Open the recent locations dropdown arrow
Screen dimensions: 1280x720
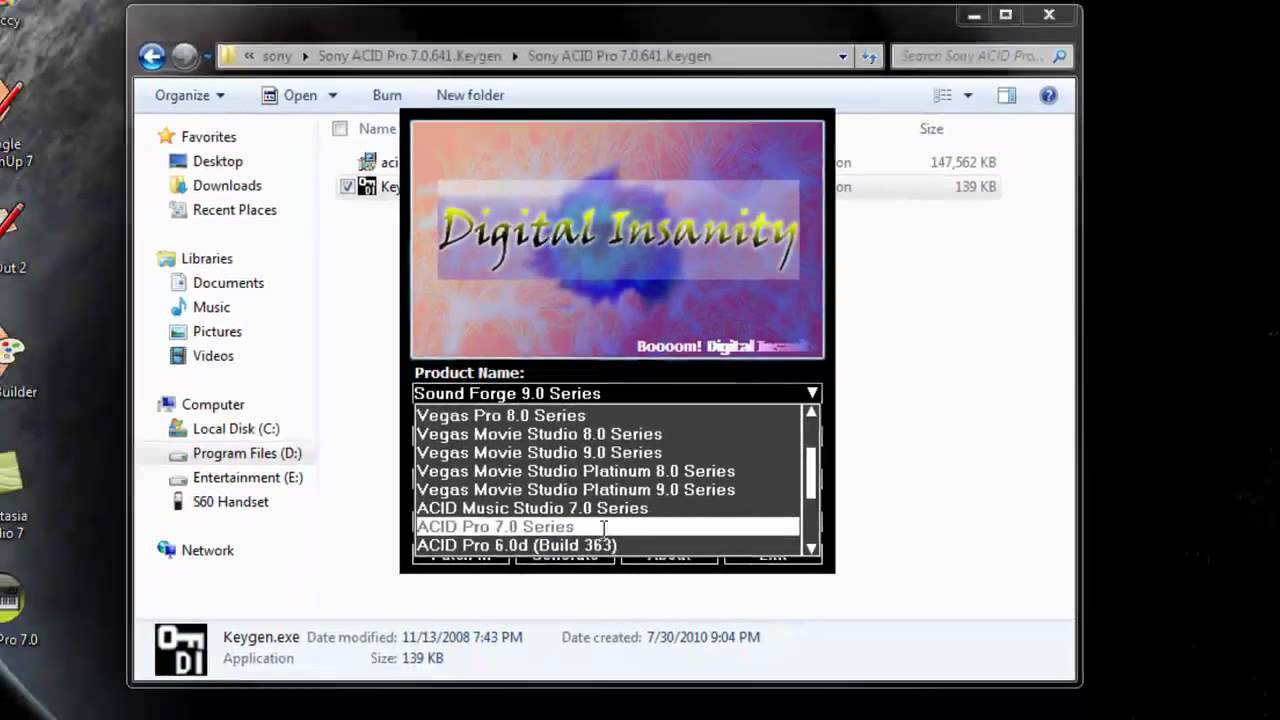[x=207, y=57]
